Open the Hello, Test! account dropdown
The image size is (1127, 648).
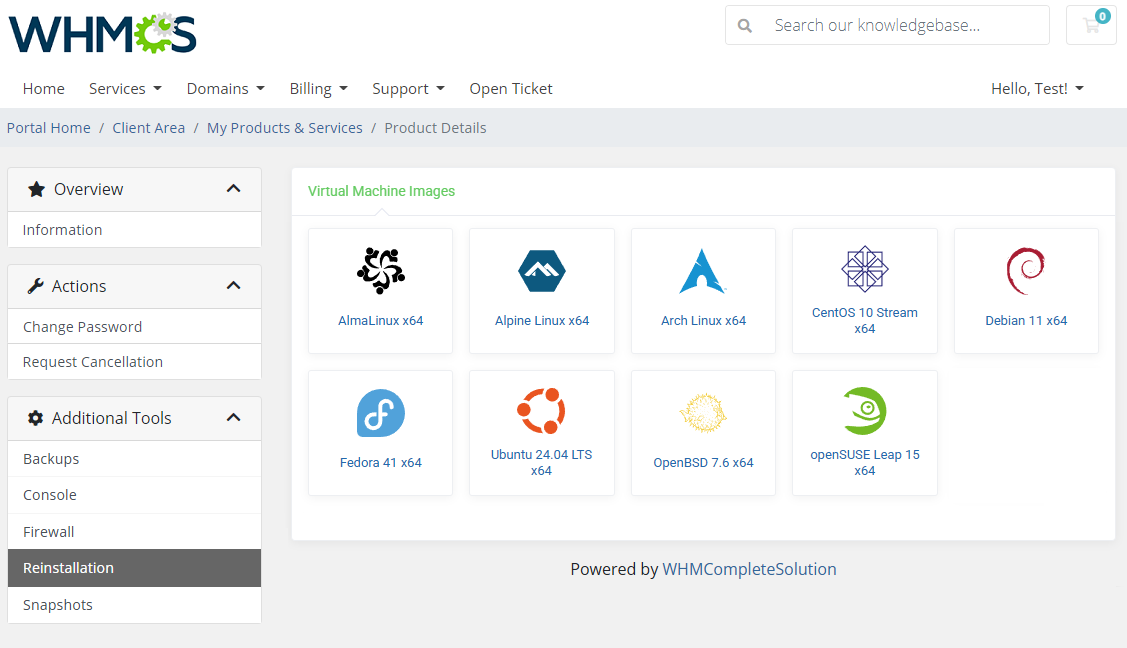point(1037,88)
